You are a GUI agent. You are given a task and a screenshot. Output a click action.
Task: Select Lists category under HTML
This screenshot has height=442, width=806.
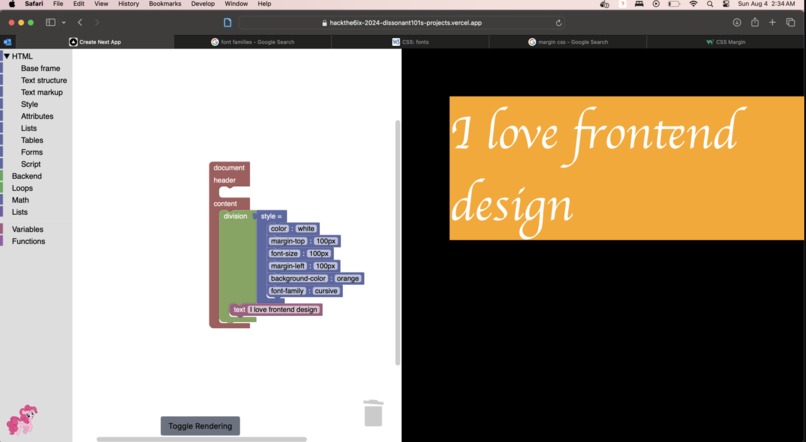coord(29,128)
